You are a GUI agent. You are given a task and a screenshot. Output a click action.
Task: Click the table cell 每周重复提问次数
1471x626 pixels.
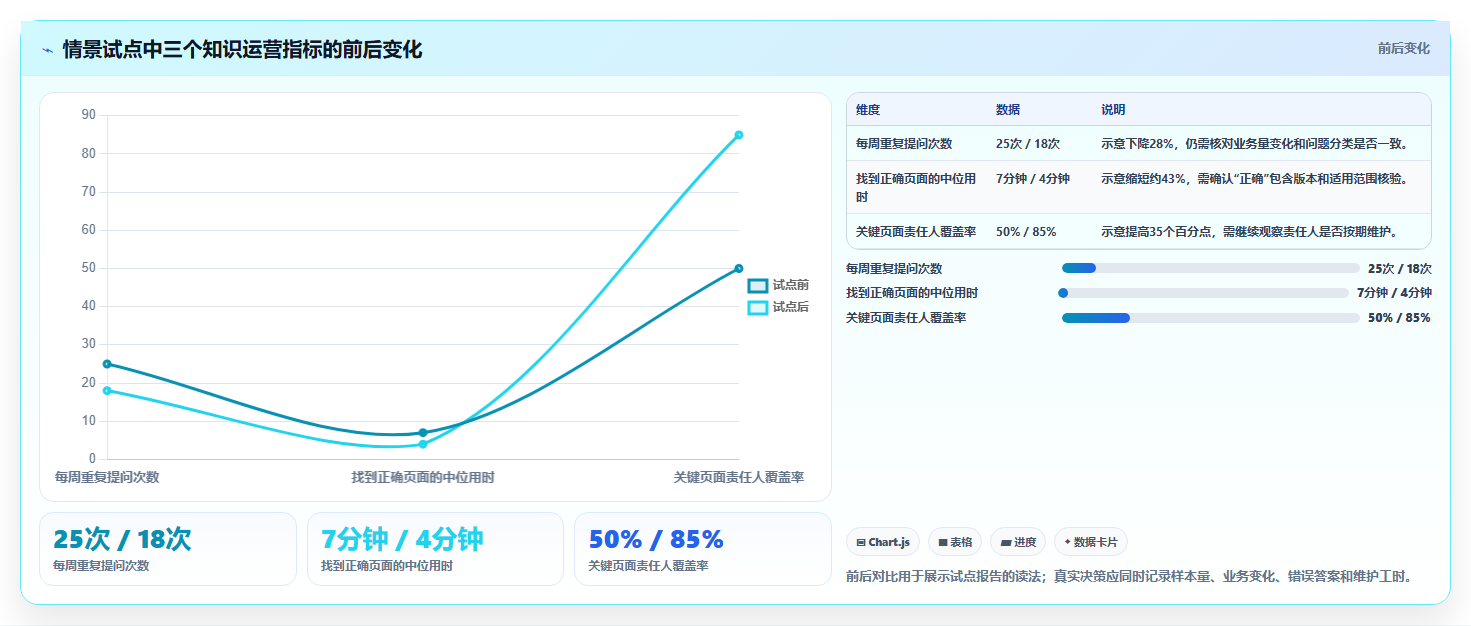pyautogui.click(x=904, y=144)
